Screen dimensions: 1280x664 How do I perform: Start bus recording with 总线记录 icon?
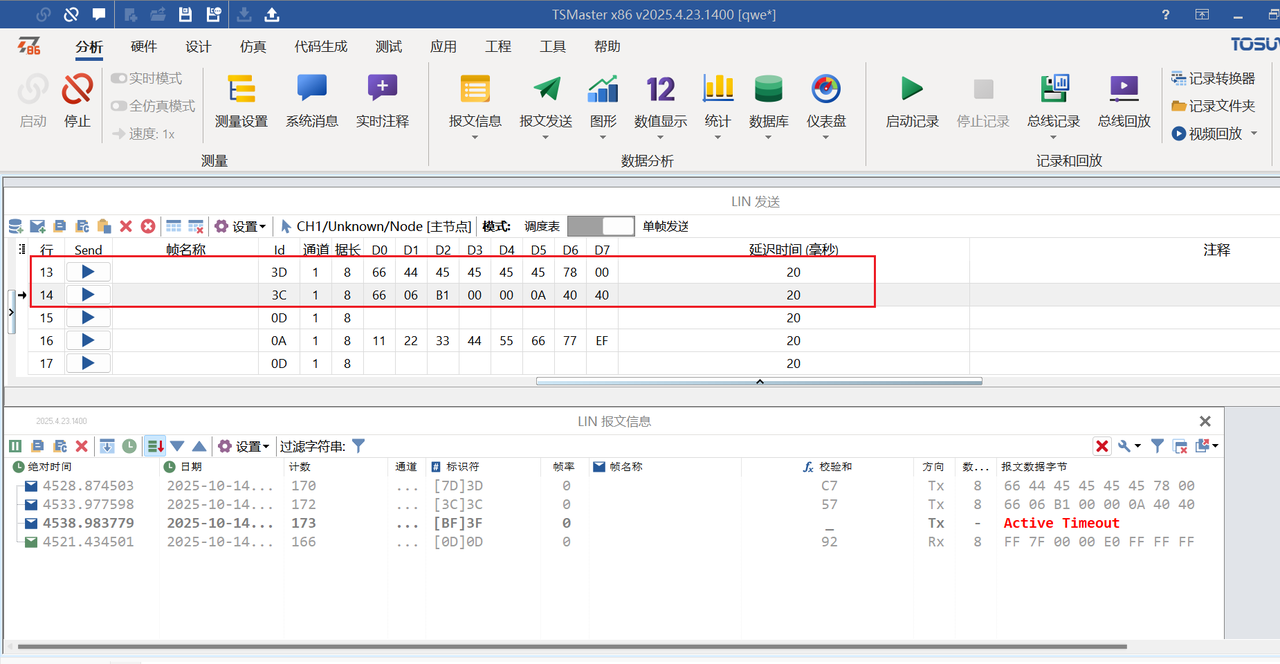(x=1053, y=100)
